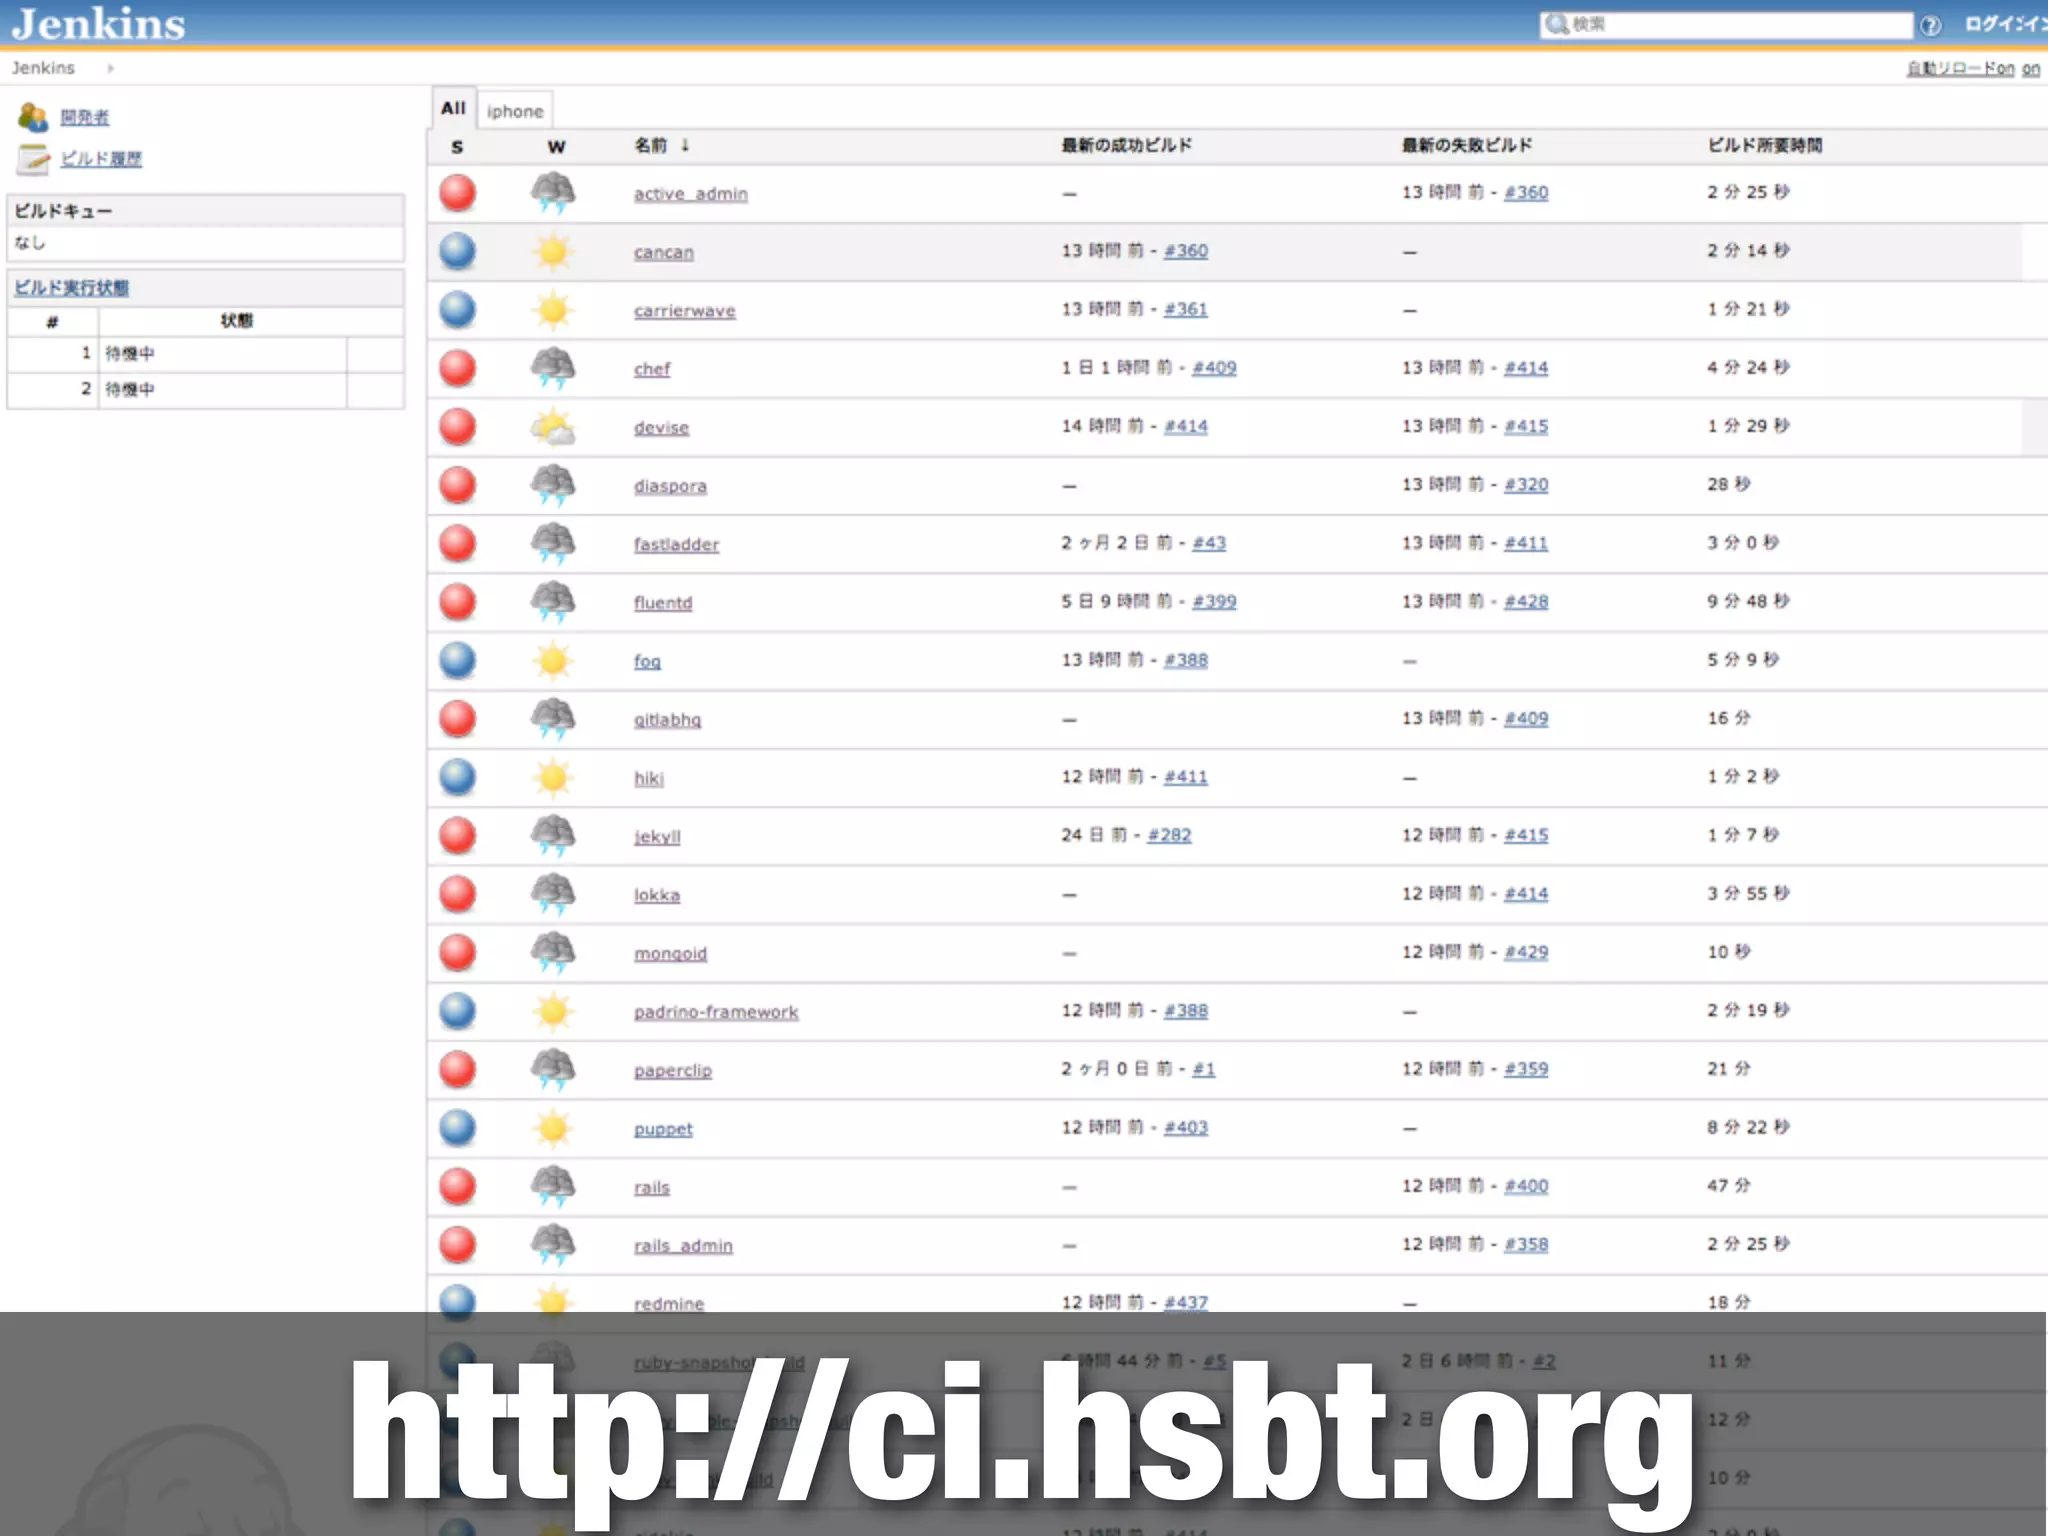Open the ビルド実行状態 executor status link

71,288
